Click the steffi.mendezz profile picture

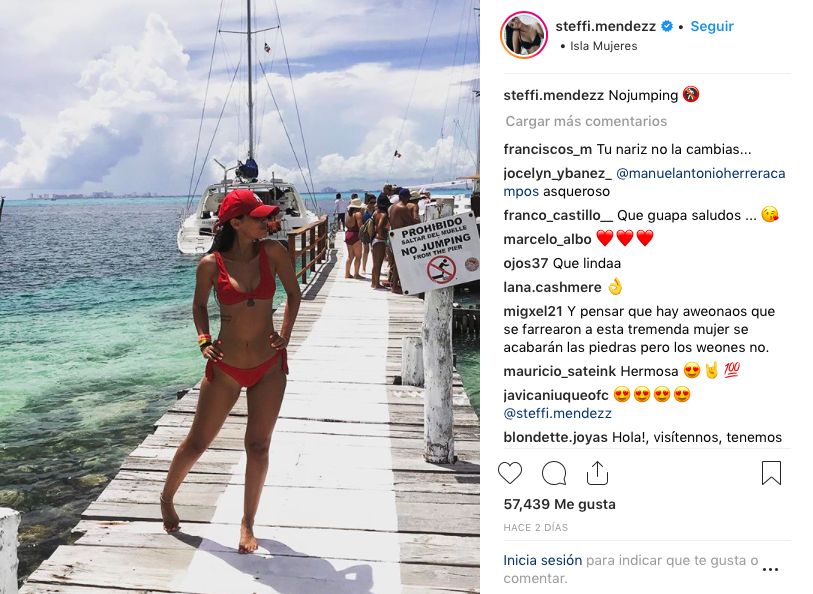tap(524, 35)
